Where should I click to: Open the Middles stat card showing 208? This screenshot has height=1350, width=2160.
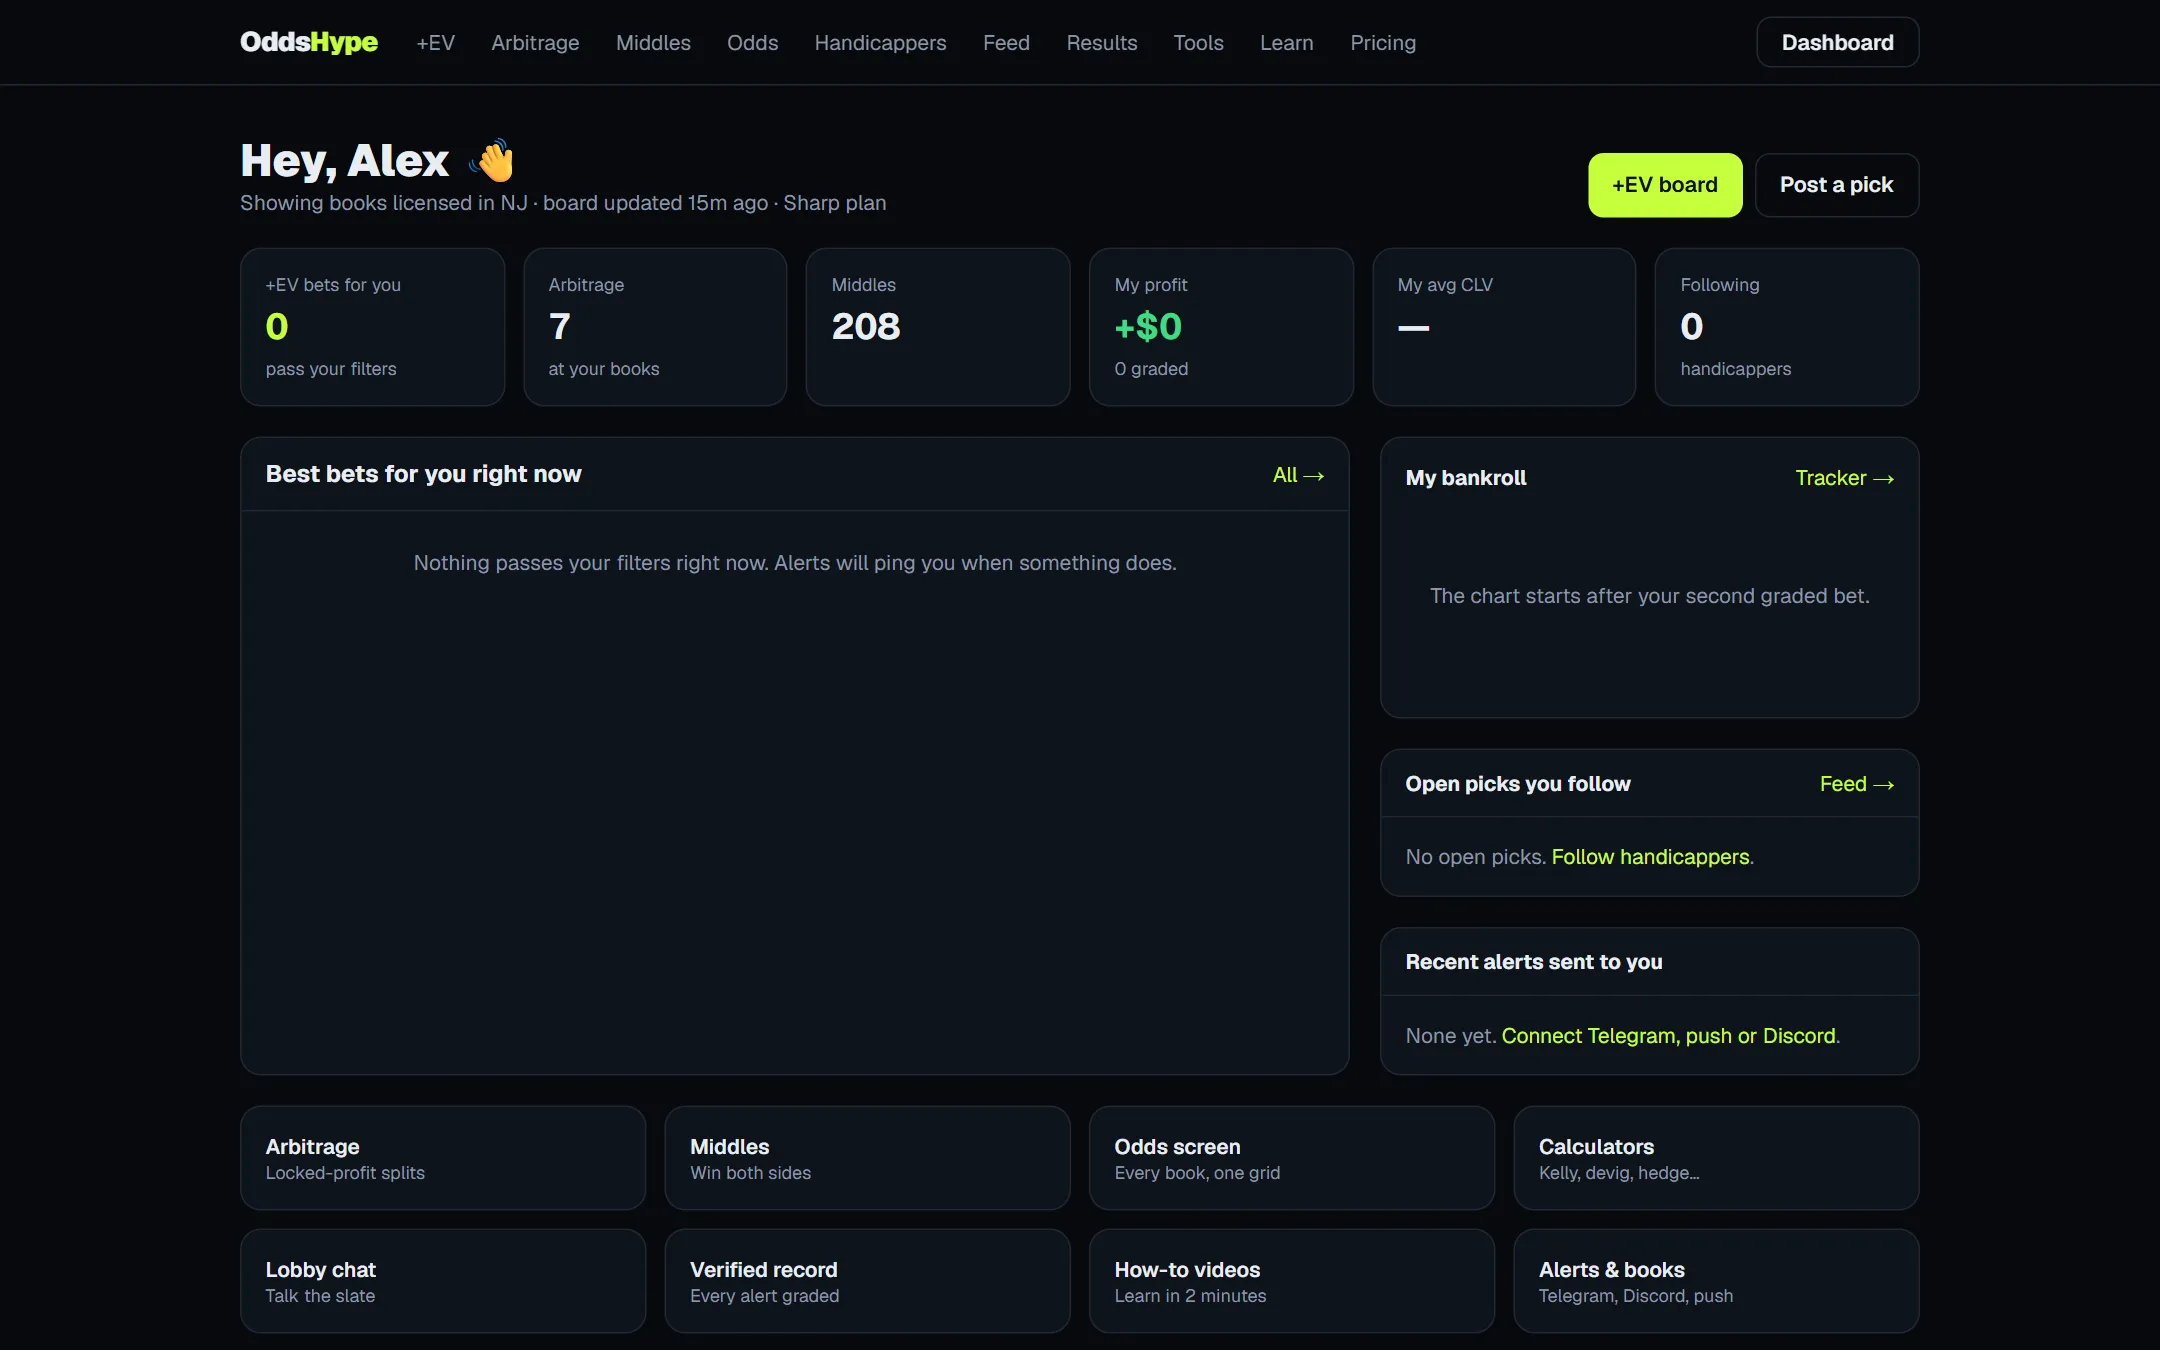938,327
